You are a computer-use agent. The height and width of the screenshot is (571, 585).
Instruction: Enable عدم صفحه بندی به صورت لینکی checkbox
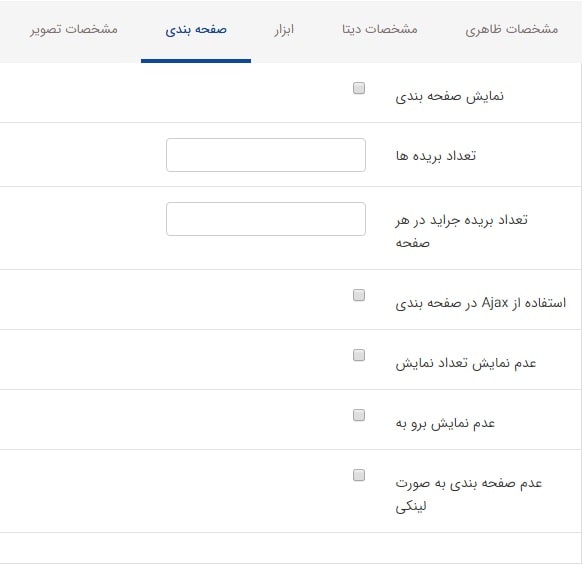(359, 475)
